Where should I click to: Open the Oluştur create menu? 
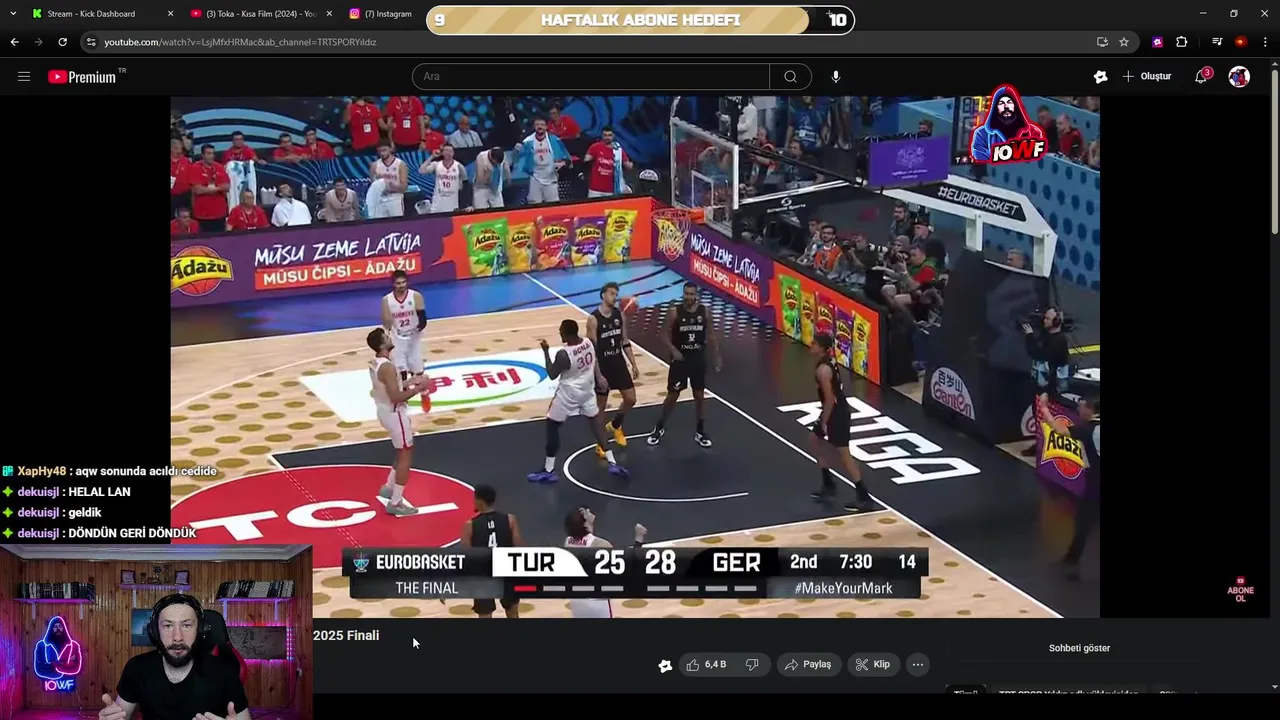[1147, 77]
